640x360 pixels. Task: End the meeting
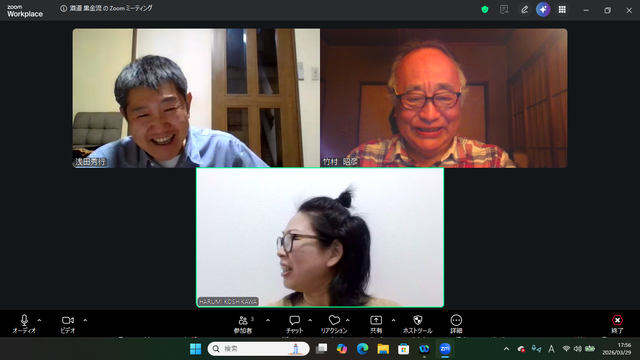point(617,324)
